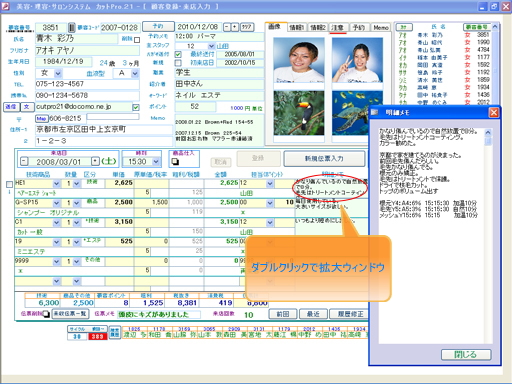The height and width of the screenshot is (384, 512).
Task: Expand the G-SP15 product code dropdown
Action: [x=57, y=203]
